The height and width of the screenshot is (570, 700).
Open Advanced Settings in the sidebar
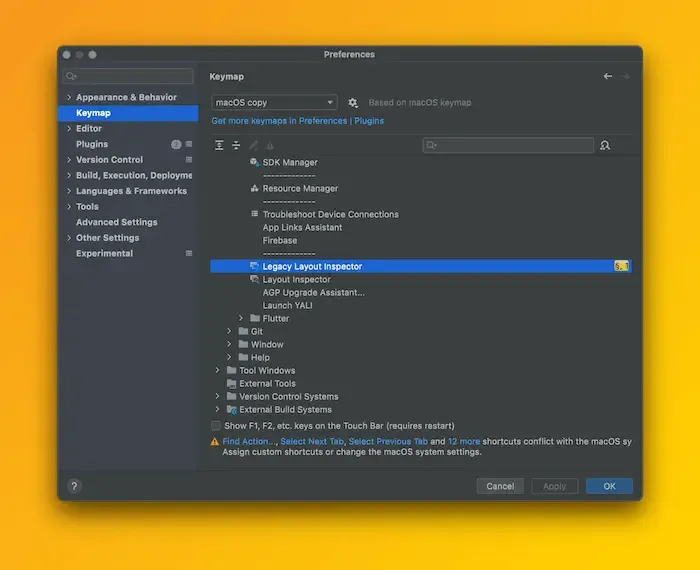(x=116, y=222)
